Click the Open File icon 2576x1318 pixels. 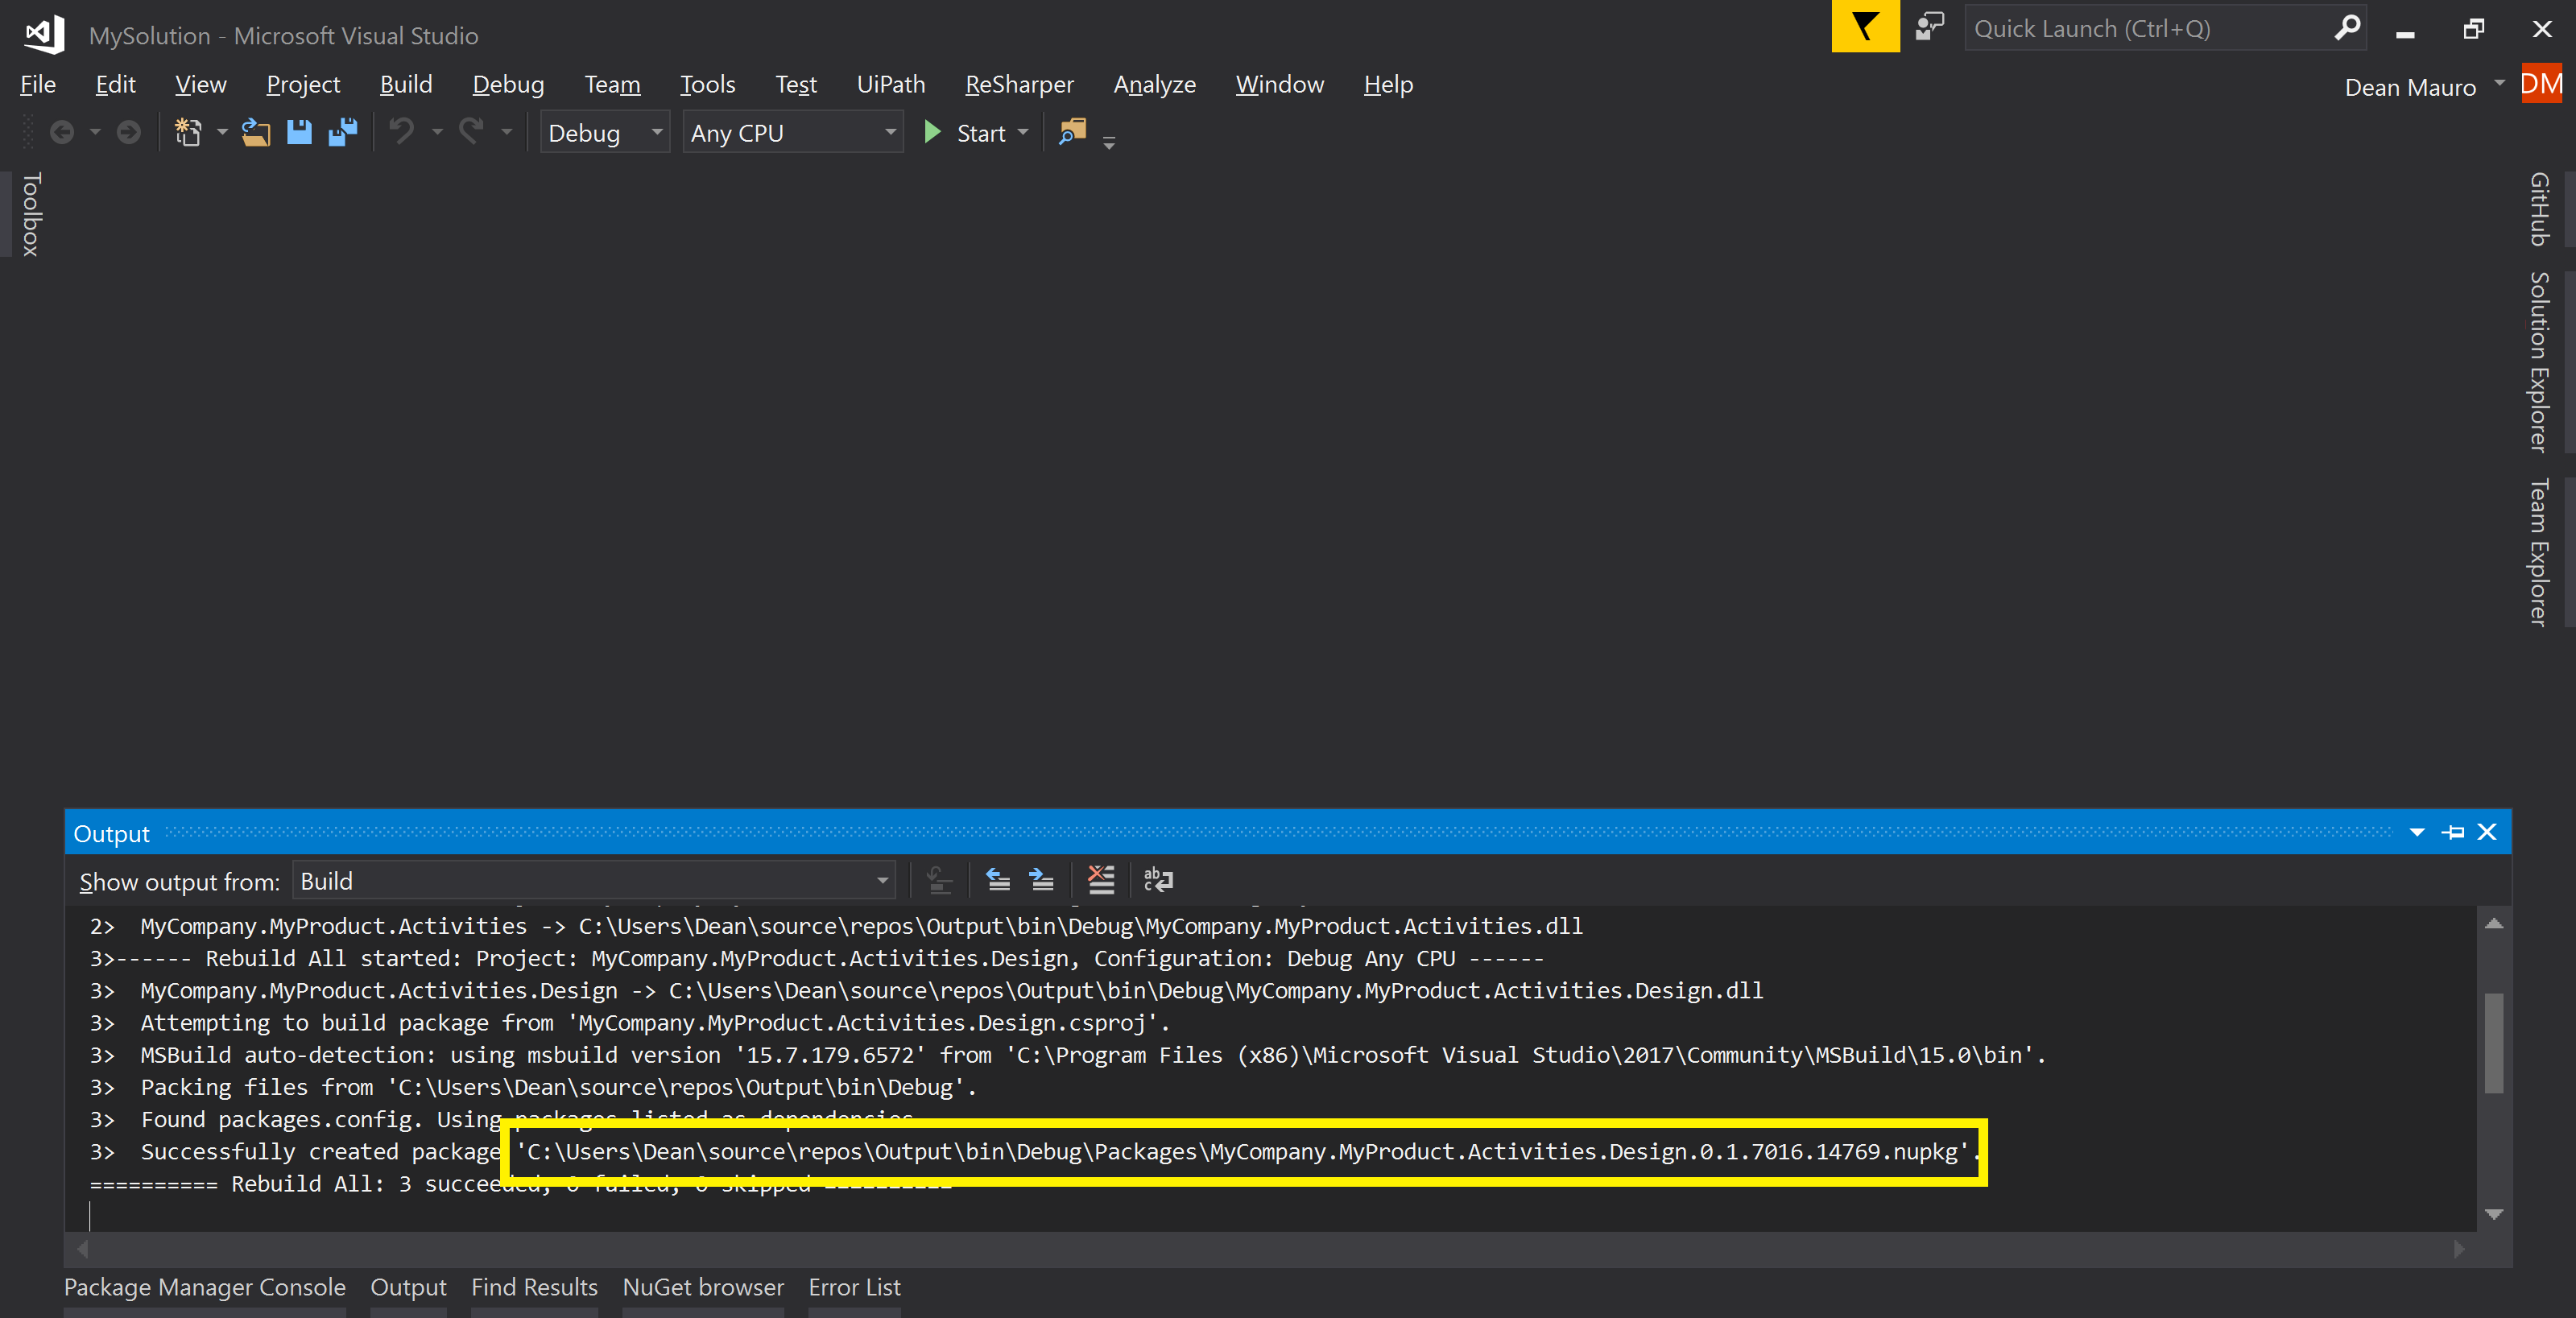pyautogui.click(x=256, y=131)
